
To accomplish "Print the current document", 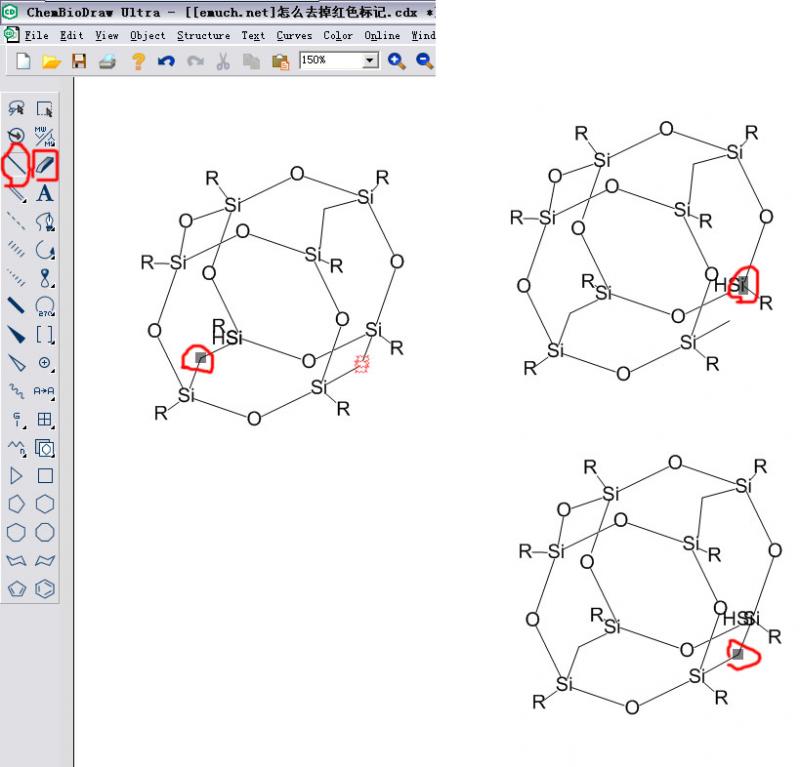I will point(107,62).
